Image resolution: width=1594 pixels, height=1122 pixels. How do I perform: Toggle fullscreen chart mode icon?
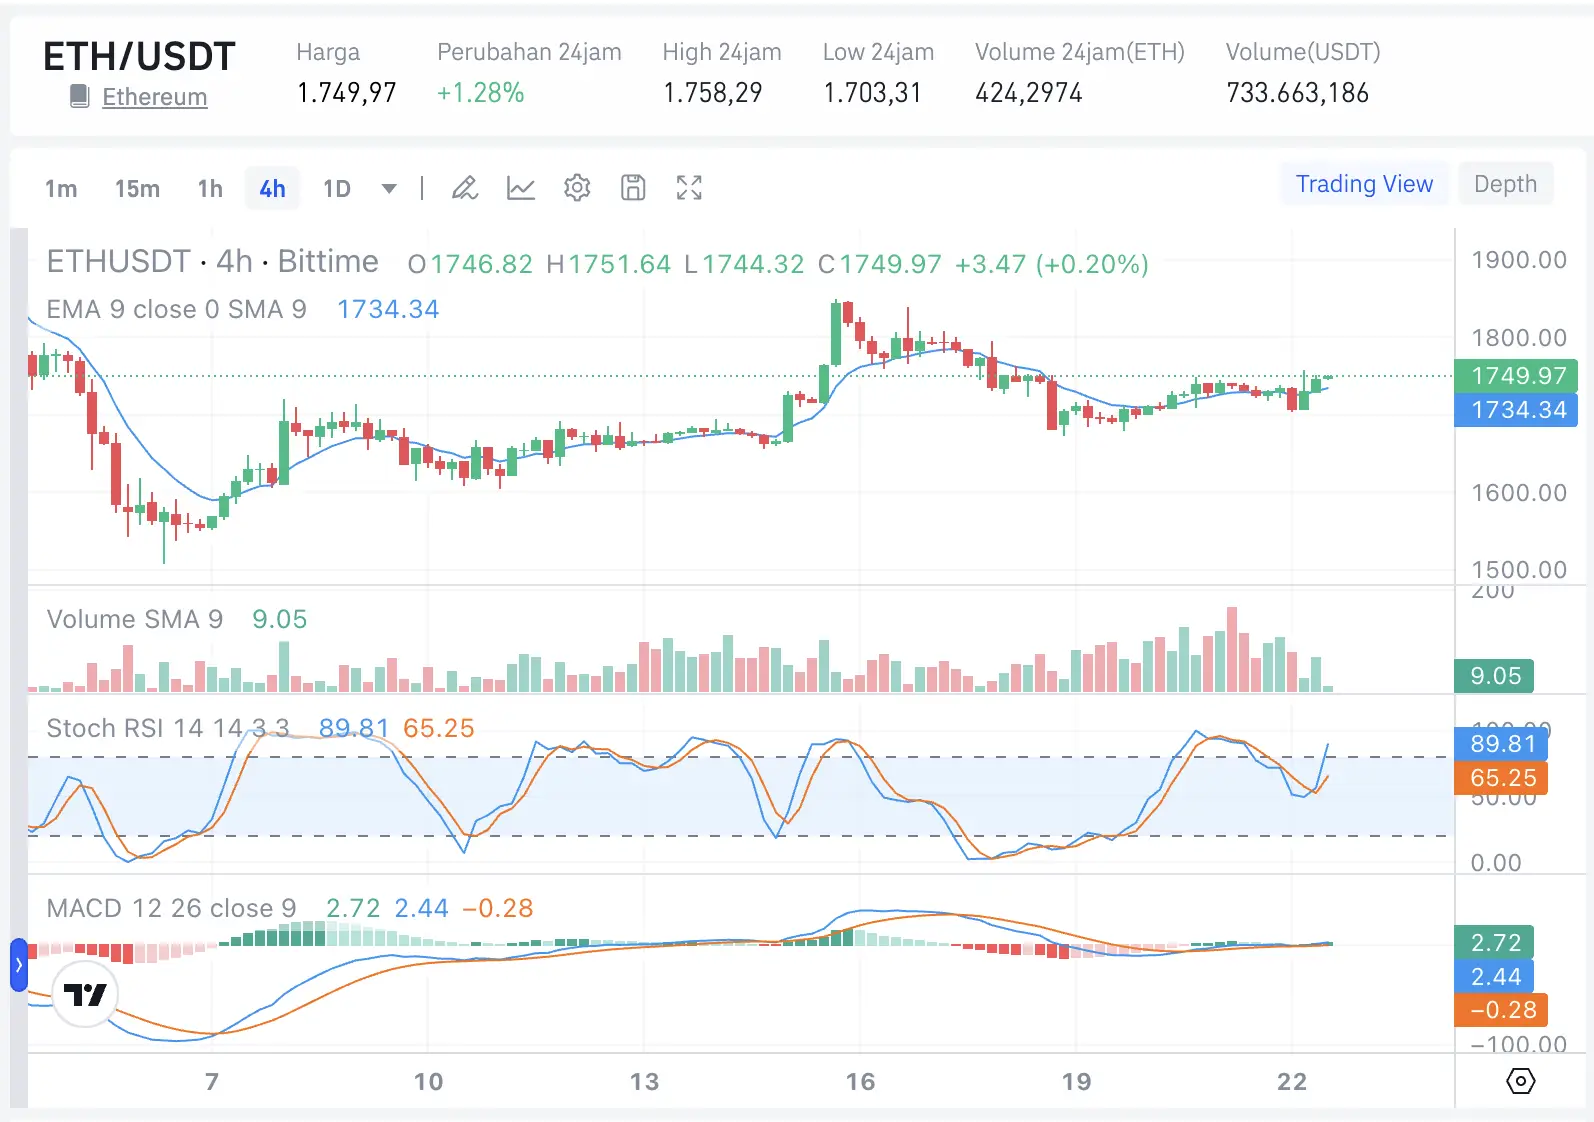coord(689,188)
